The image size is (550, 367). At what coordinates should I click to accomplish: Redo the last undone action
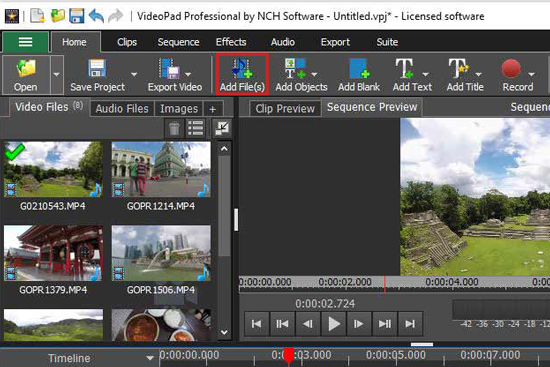115,16
